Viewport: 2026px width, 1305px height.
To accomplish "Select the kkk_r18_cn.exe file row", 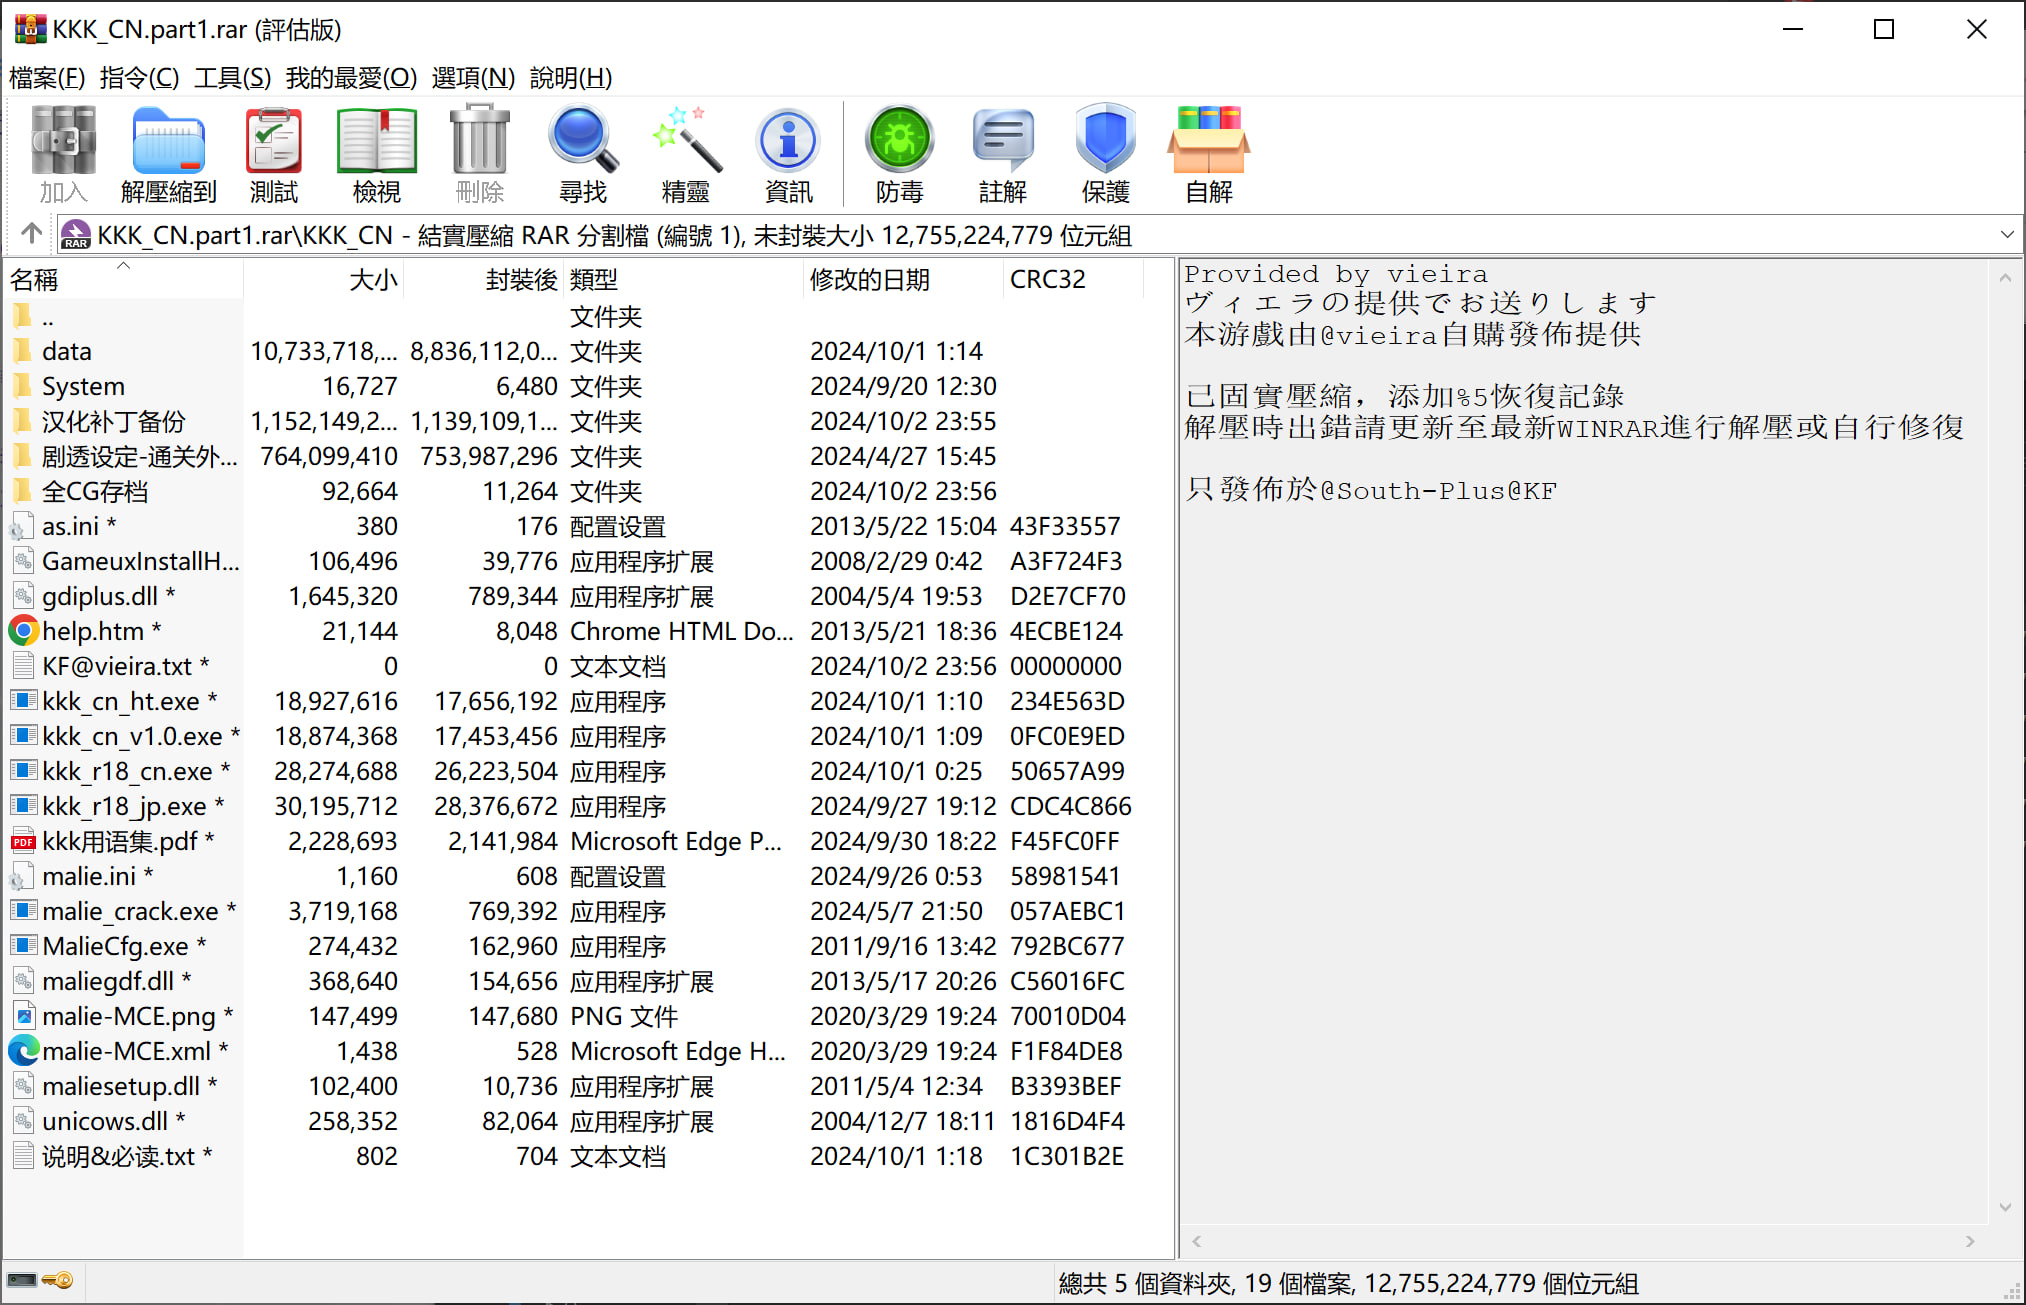I will [x=127, y=771].
